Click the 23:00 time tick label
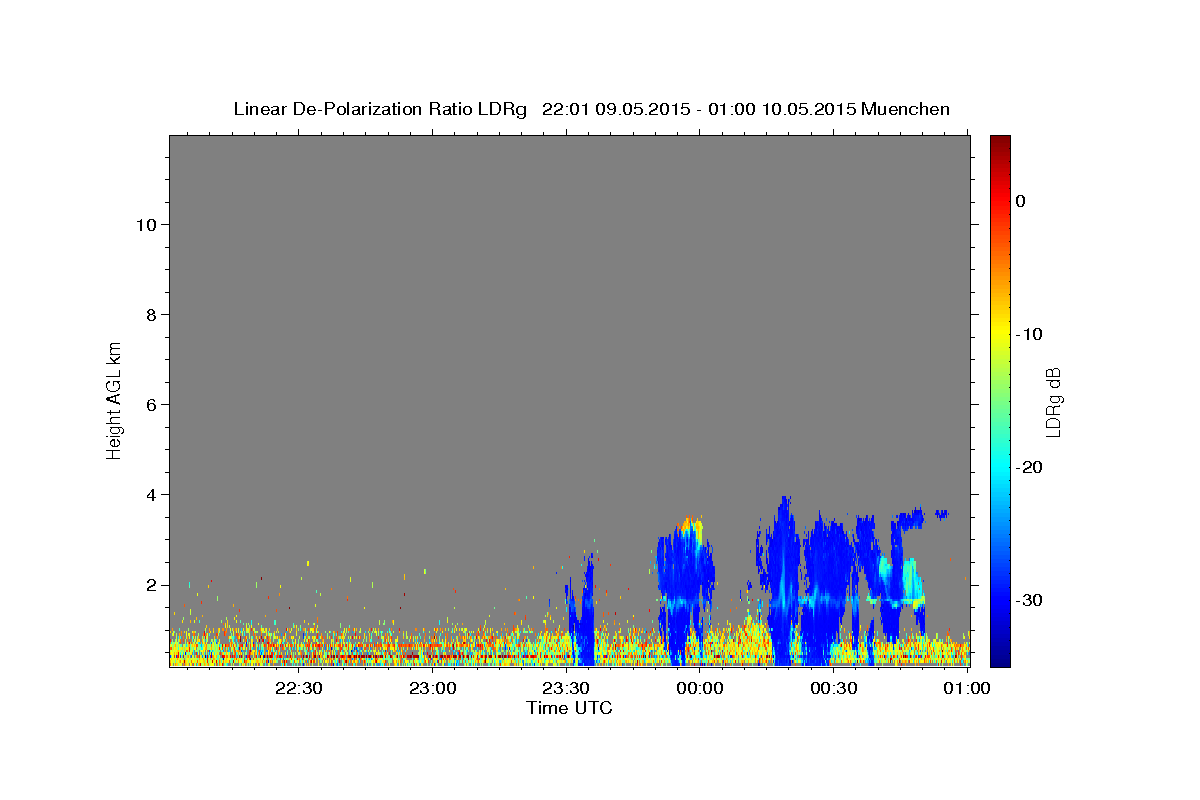1200x800 pixels. point(433,689)
